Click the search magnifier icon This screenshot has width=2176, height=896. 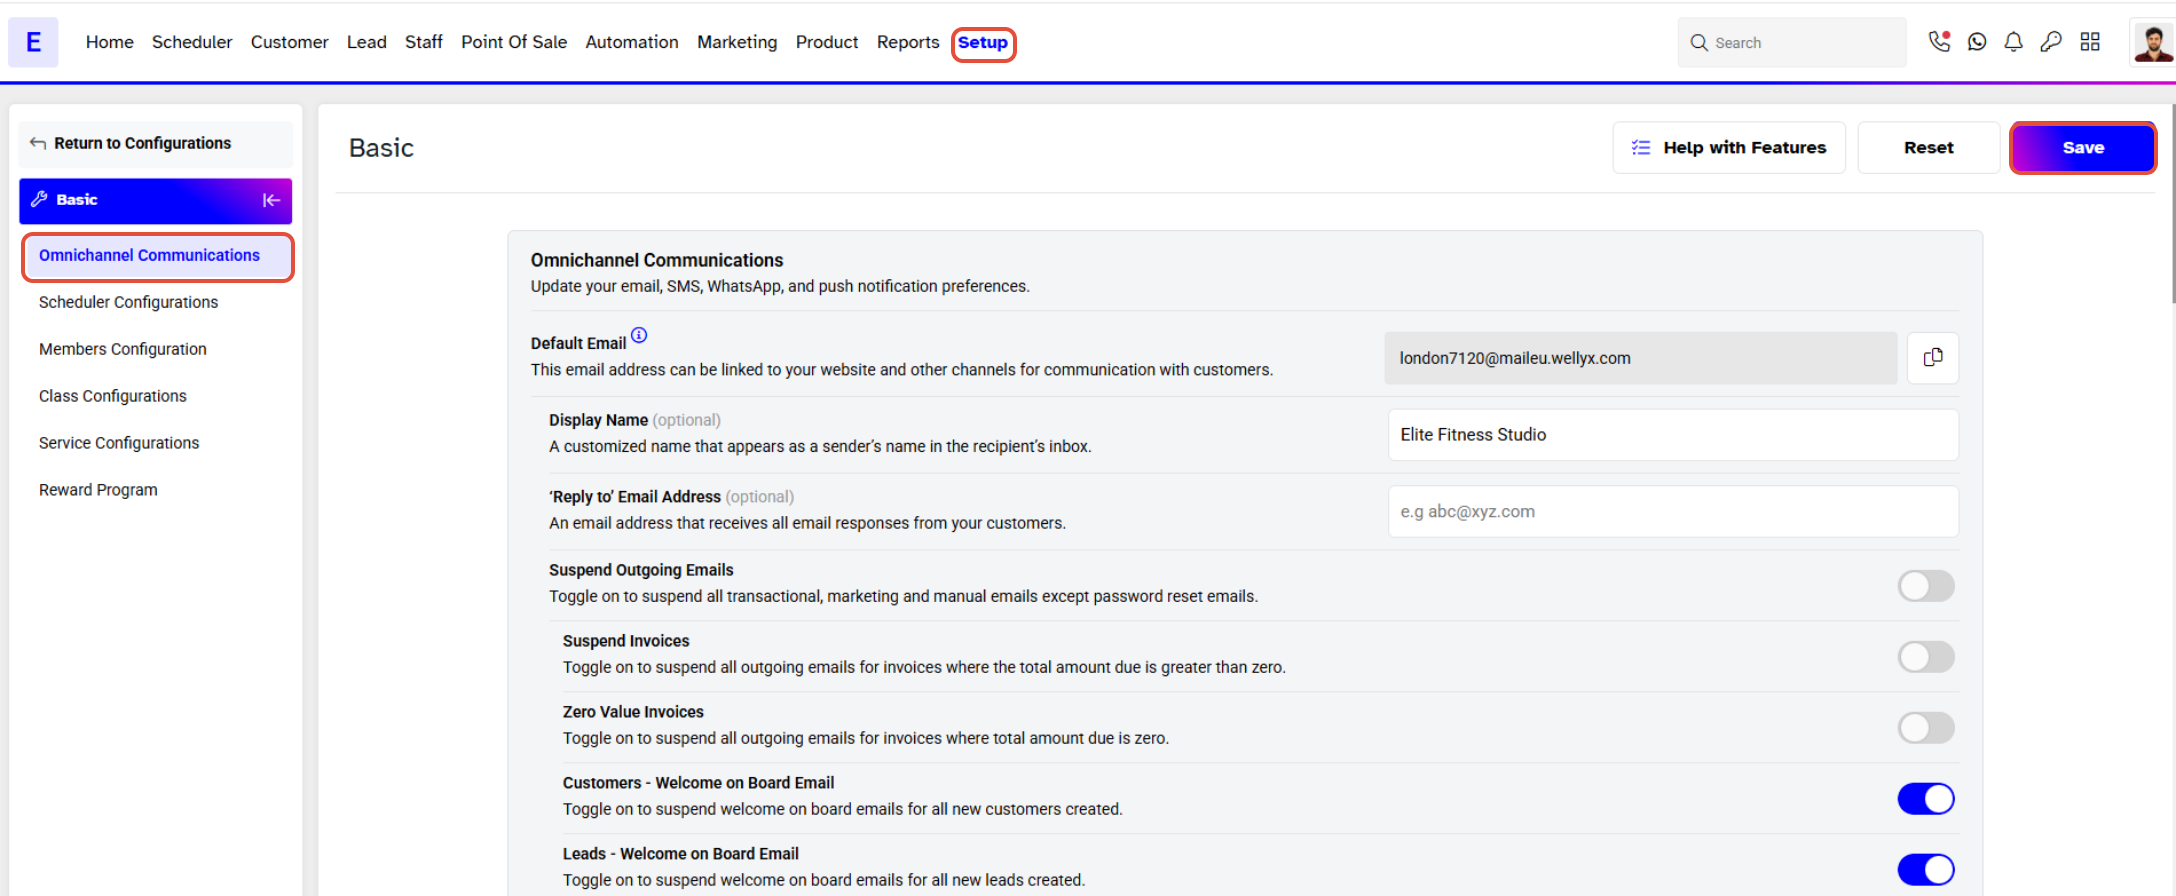point(1699,43)
